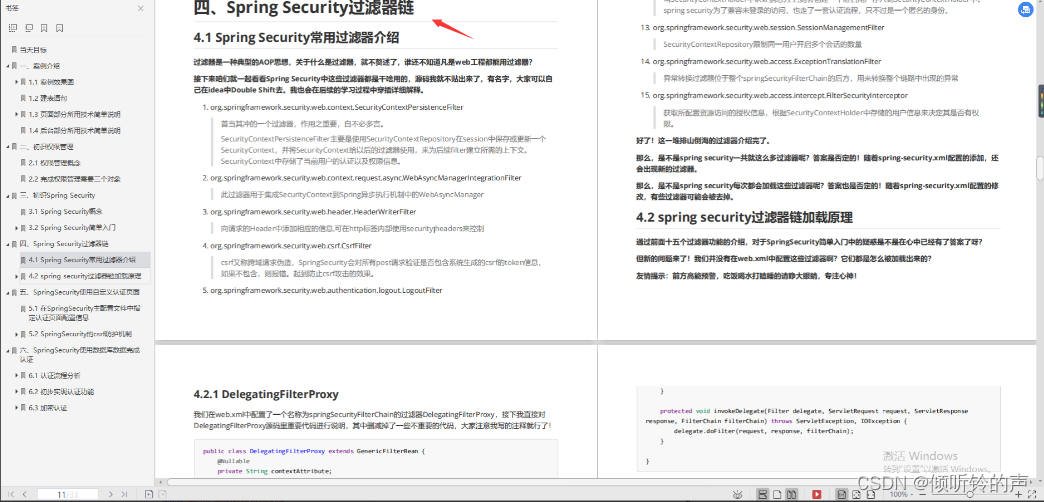Click heading 4.2.1 DelegatingFilterProxy

[266, 393]
